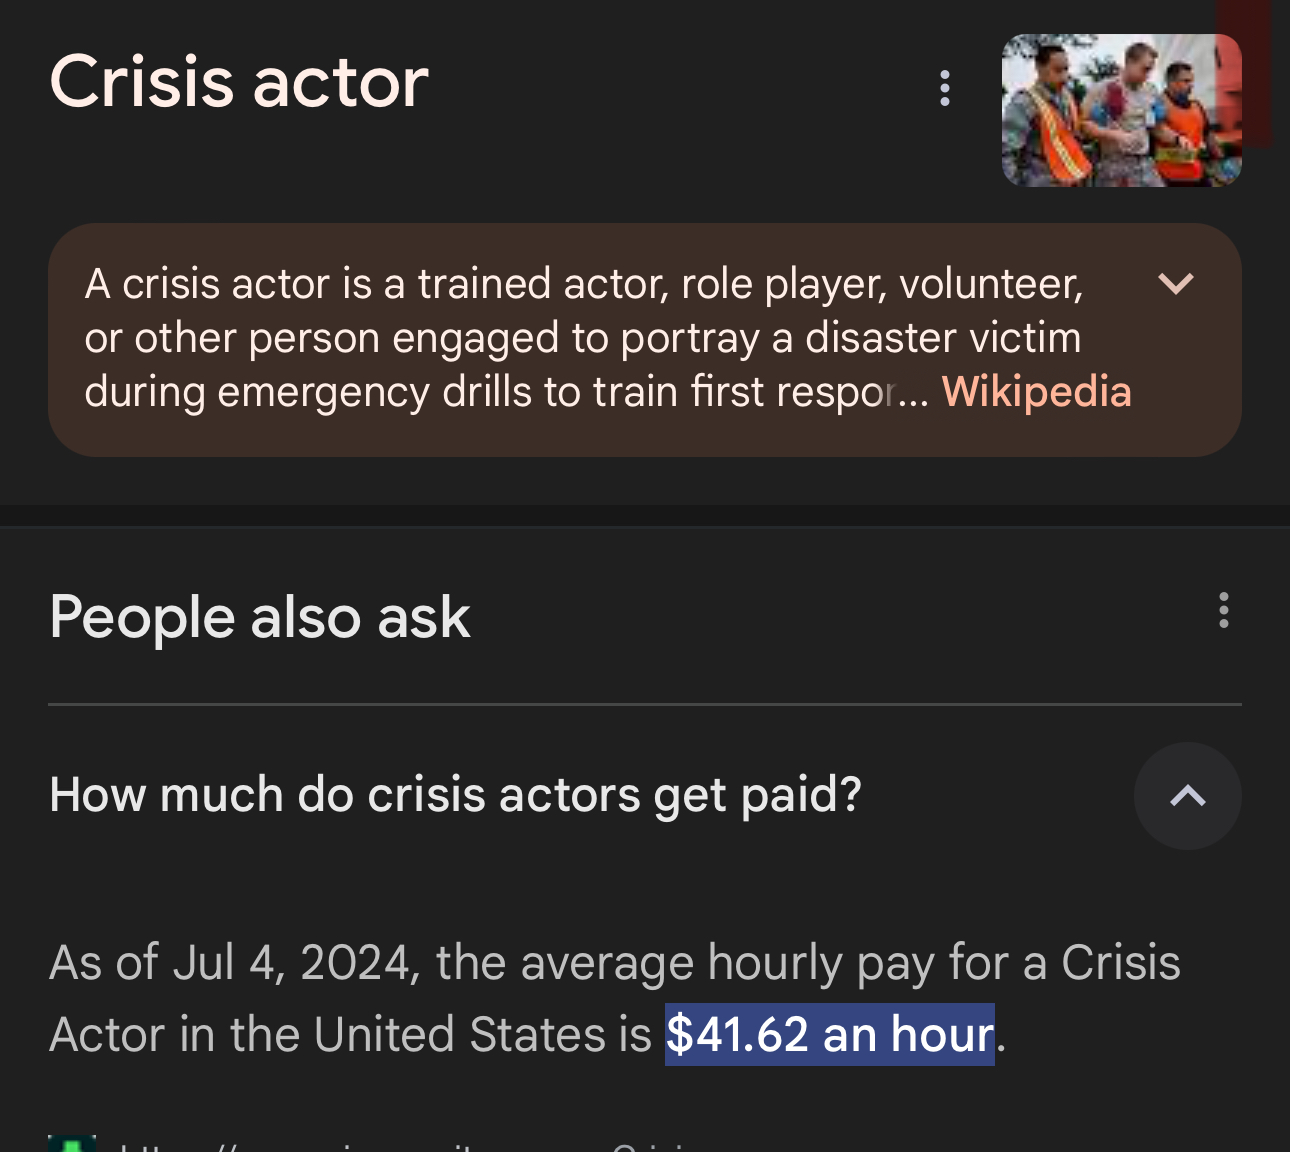
Task: Click "Actor in the United States is" text
Action: [x=350, y=1034]
